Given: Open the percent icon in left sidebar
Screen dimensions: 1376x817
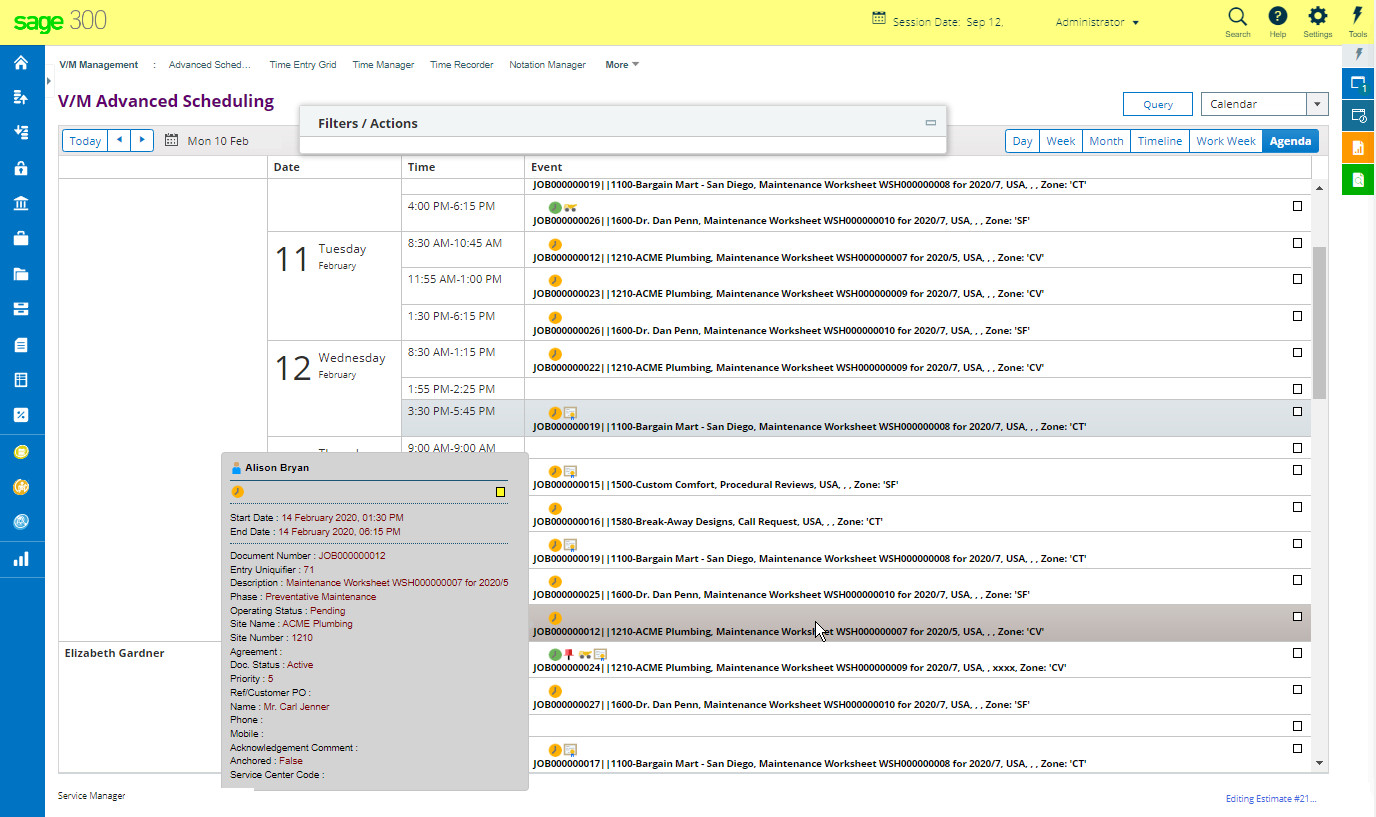Looking at the screenshot, I should pos(21,415).
